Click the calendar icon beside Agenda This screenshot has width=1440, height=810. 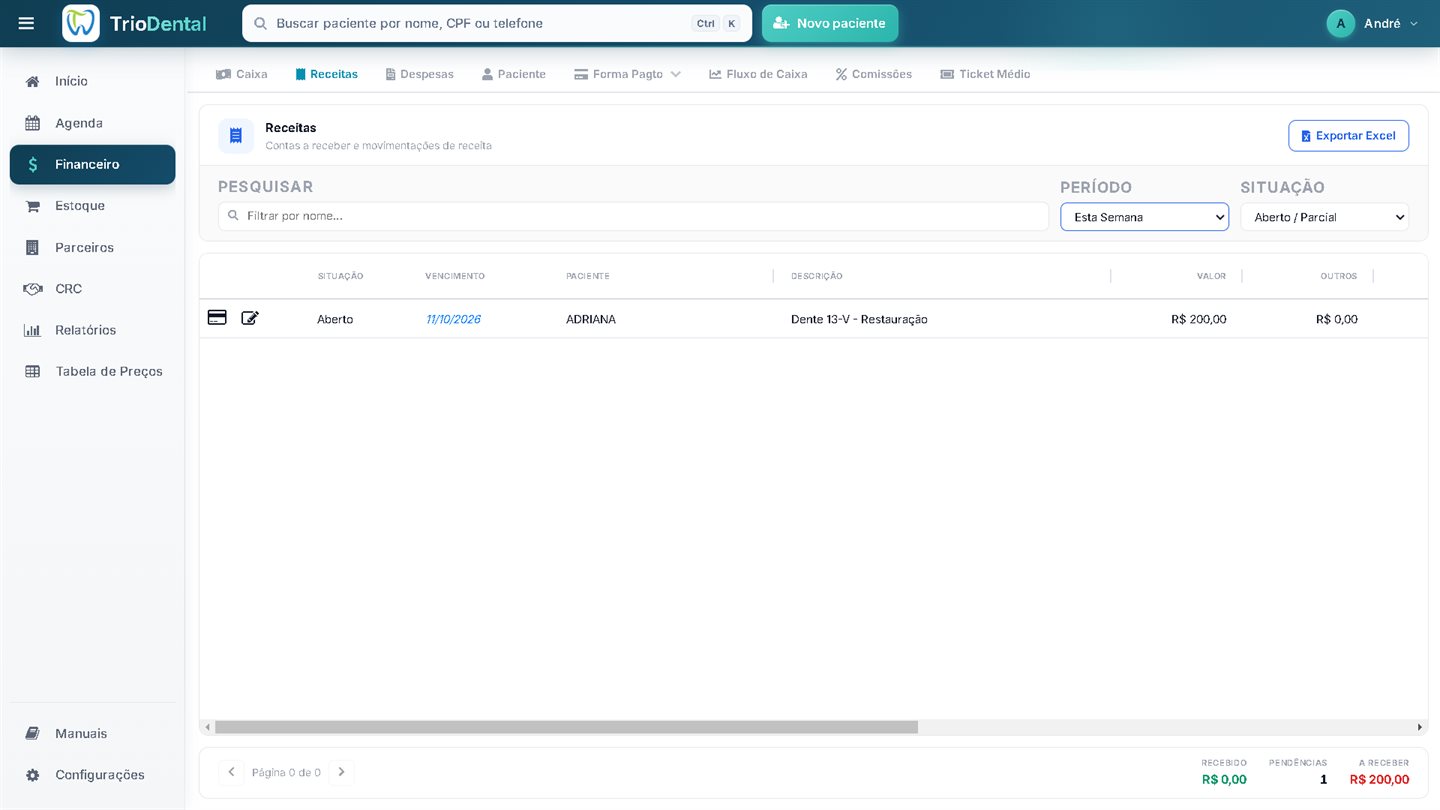pos(33,123)
